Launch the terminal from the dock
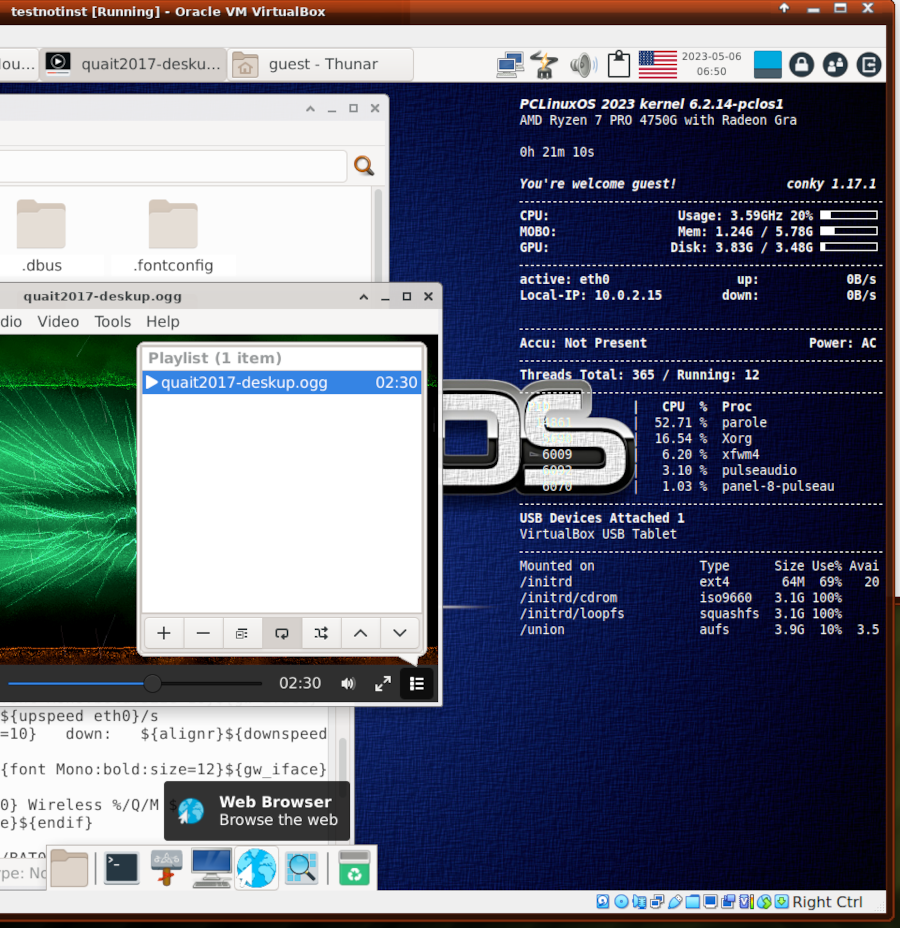Image resolution: width=900 pixels, height=928 pixels. (122, 867)
